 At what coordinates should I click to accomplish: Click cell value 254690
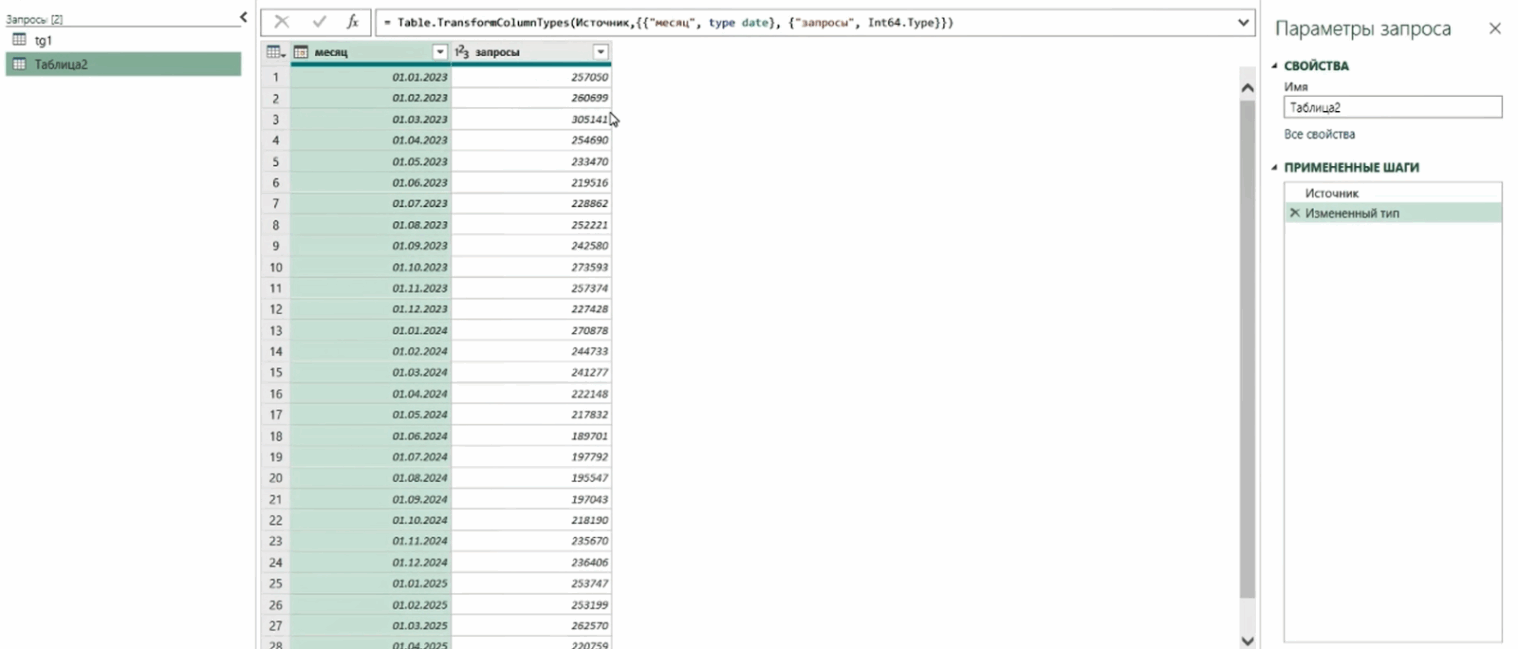point(531,140)
